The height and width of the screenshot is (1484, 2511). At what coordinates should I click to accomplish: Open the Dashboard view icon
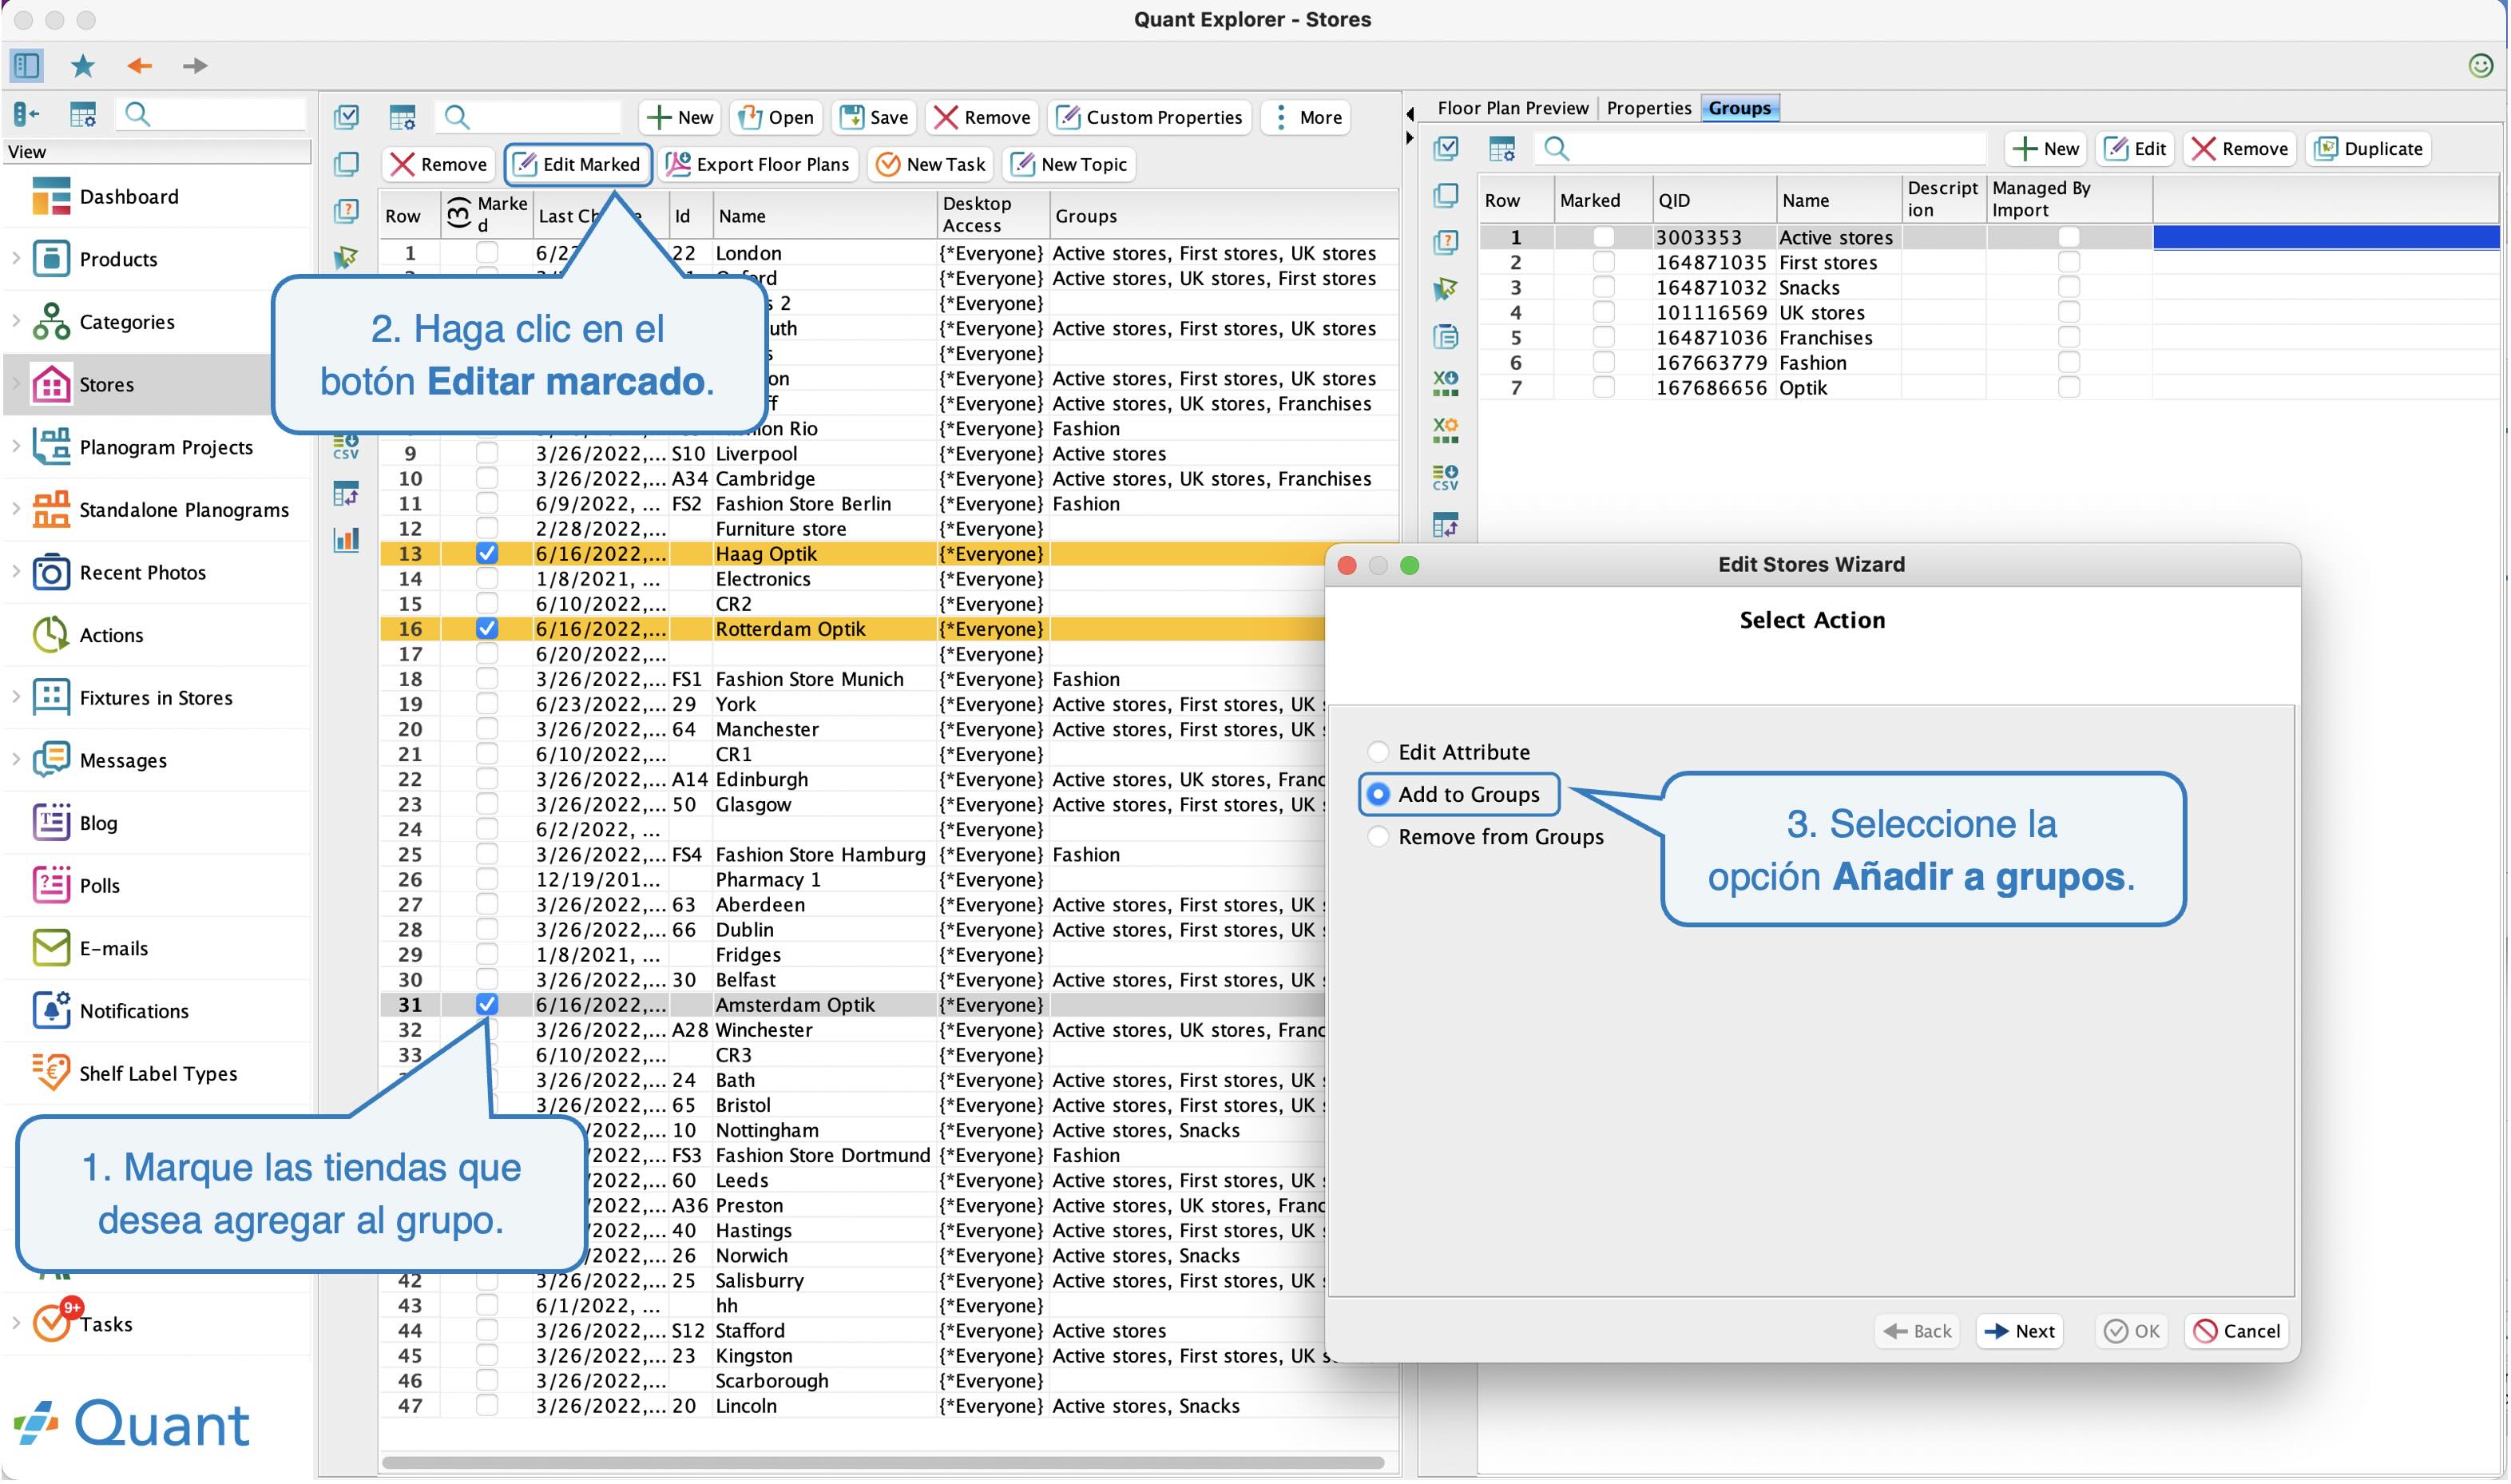click(x=51, y=197)
